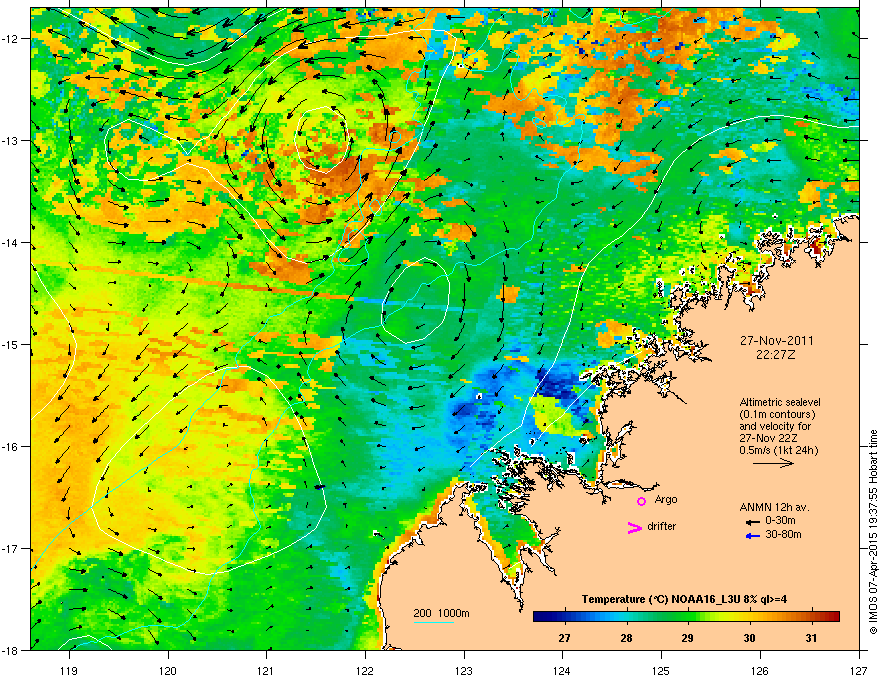
Task: Click the latitude axis label '-12'
Action: coord(11,38)
